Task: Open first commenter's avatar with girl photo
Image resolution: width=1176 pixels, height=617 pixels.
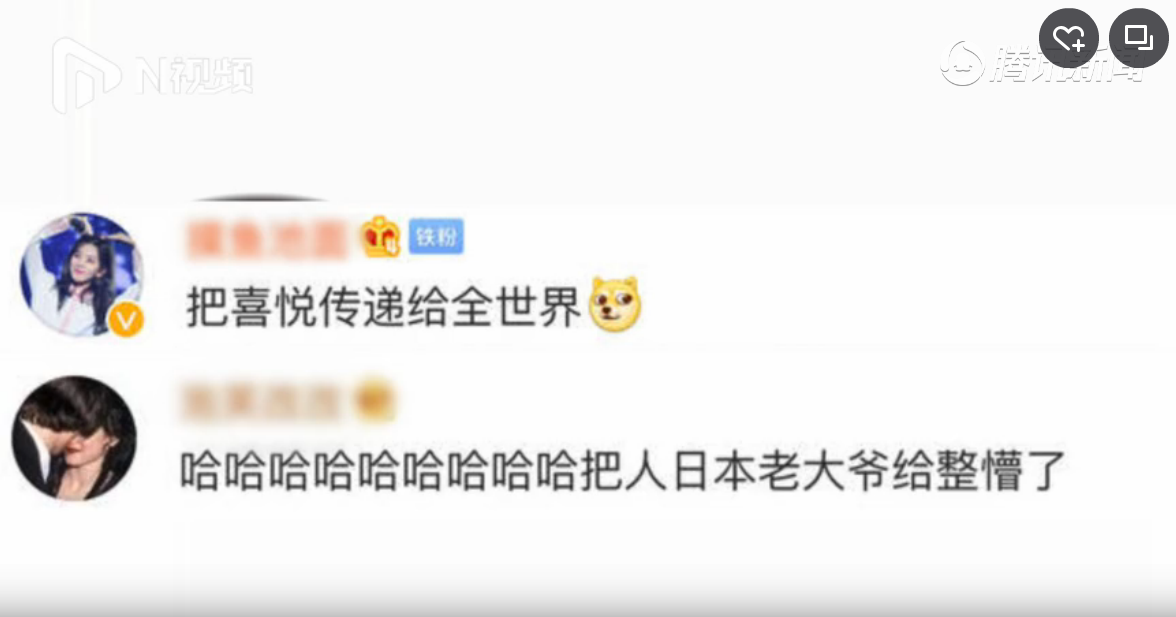Action: (81, 274)
